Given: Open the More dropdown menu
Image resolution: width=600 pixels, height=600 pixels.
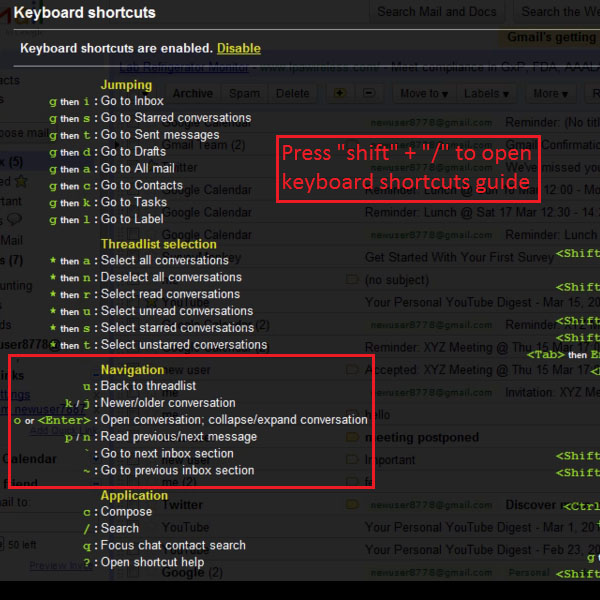Looking at the screenshot, I should click(x=550, y=93).
